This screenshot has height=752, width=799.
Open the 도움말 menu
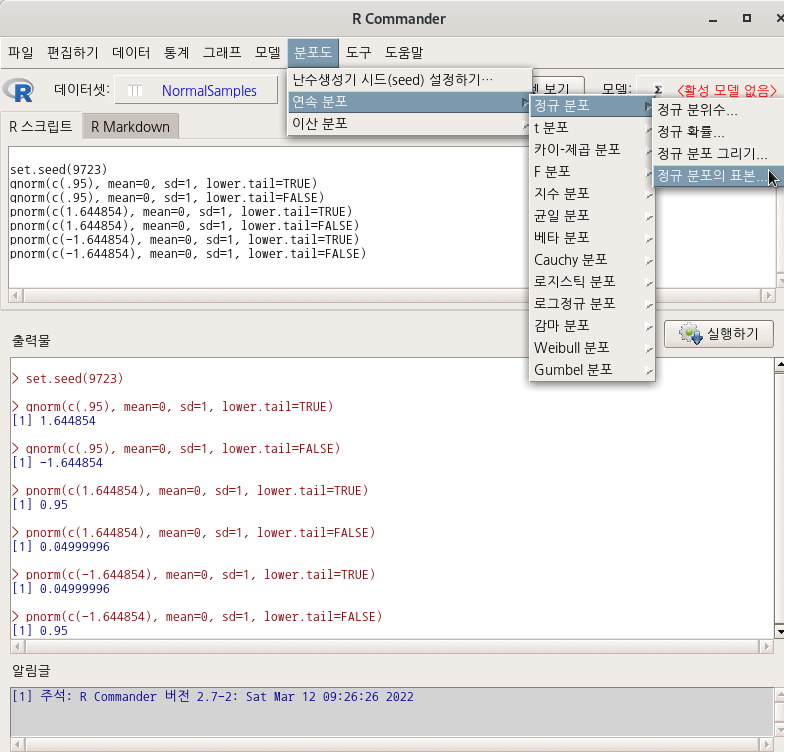404,52
